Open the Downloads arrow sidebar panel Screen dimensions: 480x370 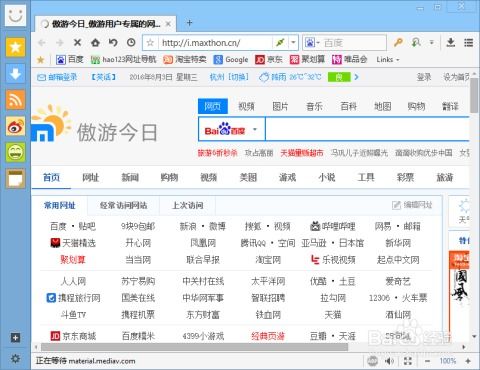[15, 74]
